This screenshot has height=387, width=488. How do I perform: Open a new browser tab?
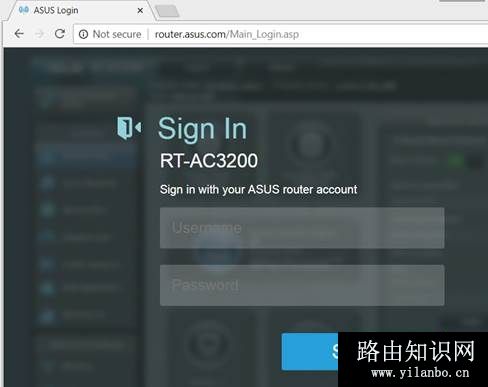[167, 11]
